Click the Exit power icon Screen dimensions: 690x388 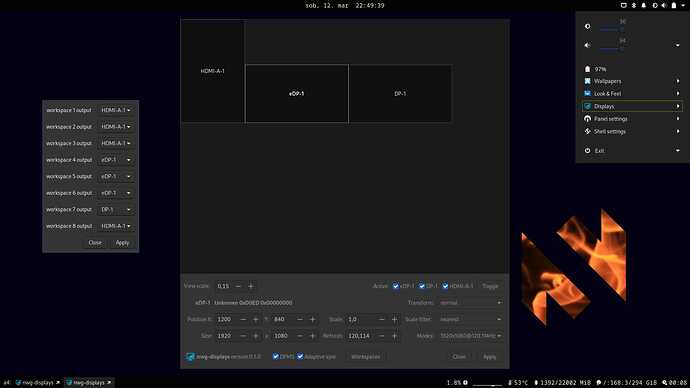click(587, 150)
